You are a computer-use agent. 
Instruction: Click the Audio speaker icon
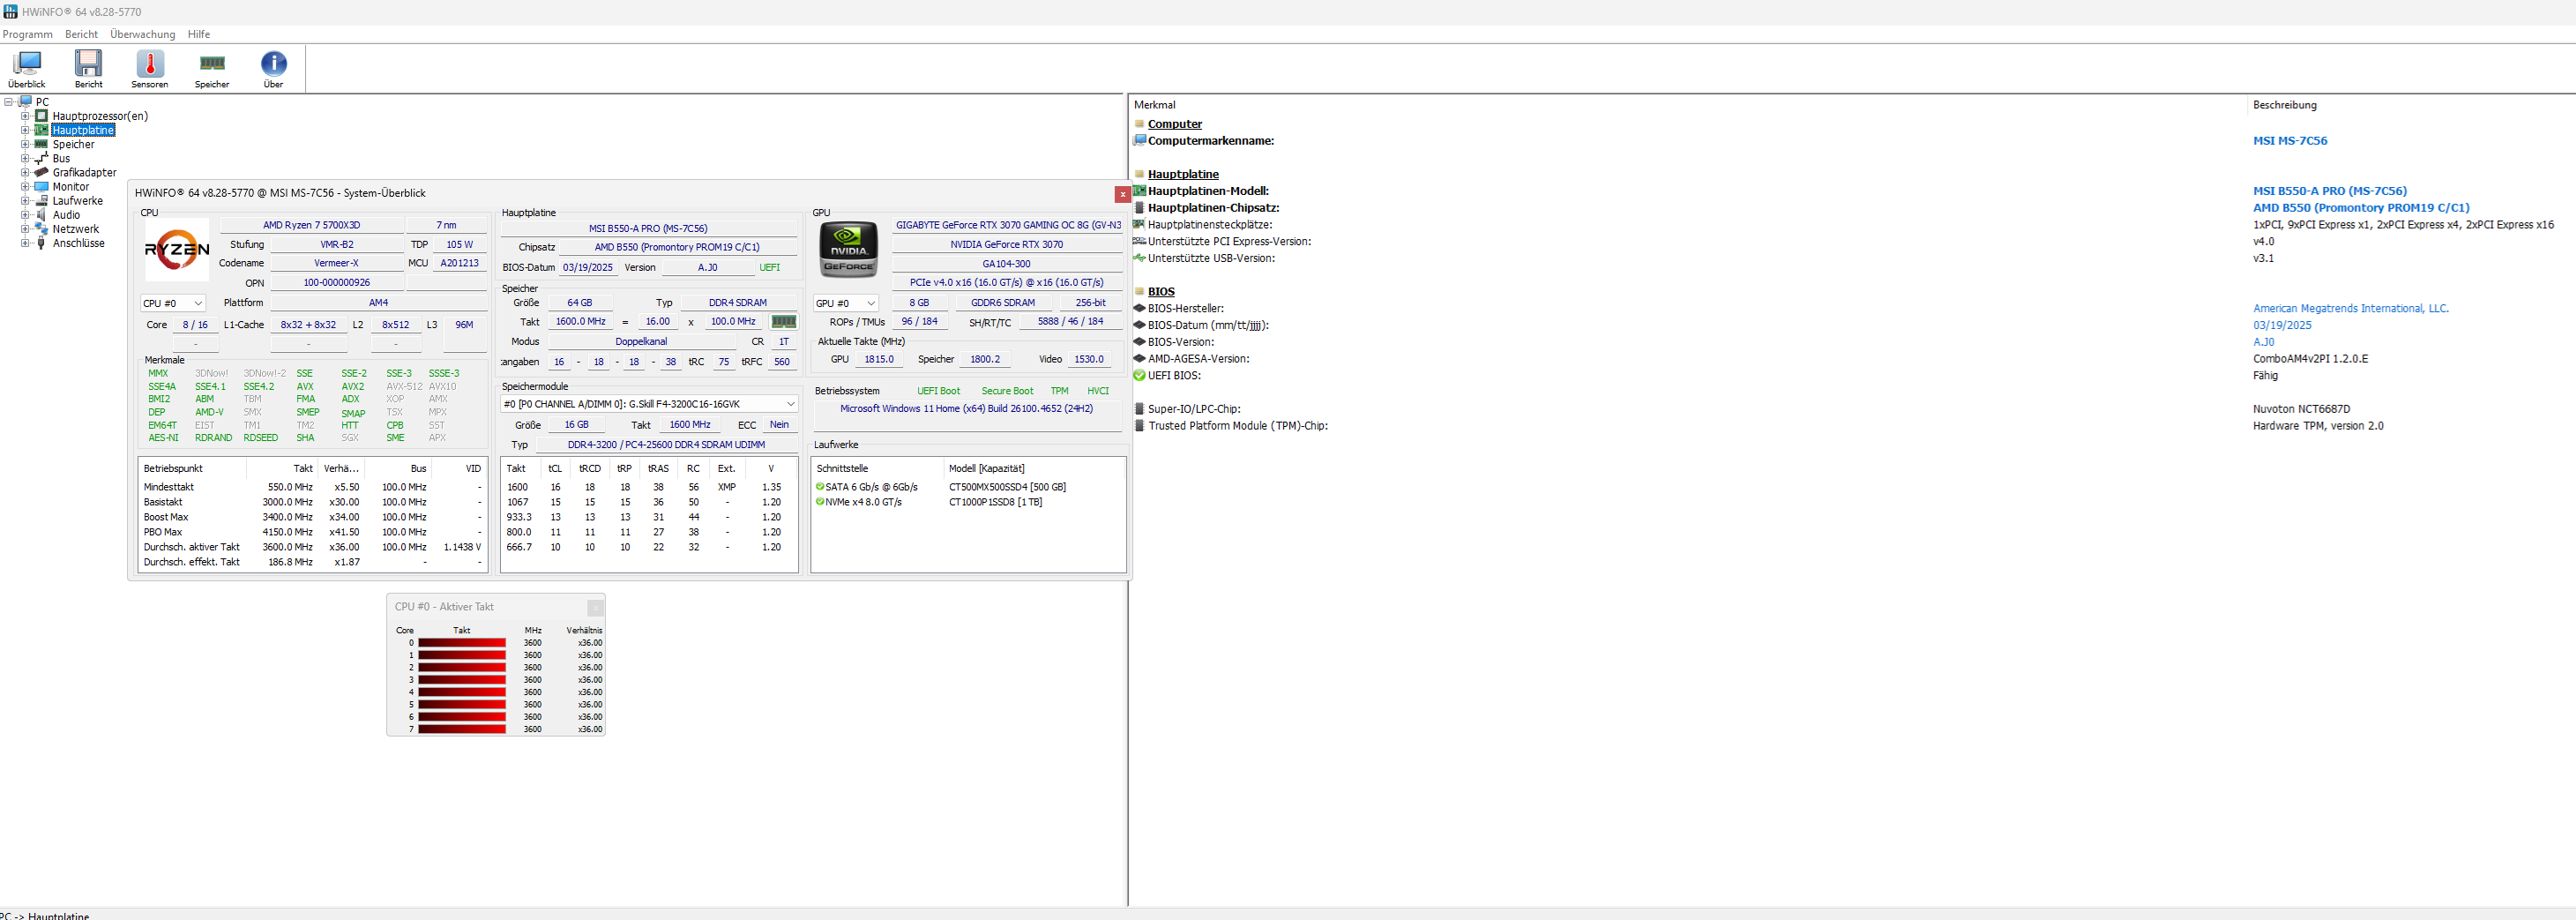coord(41,214)
